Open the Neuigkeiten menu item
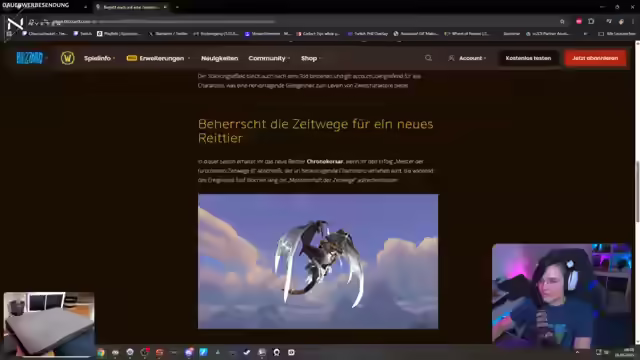 click(x=220, y=58)
